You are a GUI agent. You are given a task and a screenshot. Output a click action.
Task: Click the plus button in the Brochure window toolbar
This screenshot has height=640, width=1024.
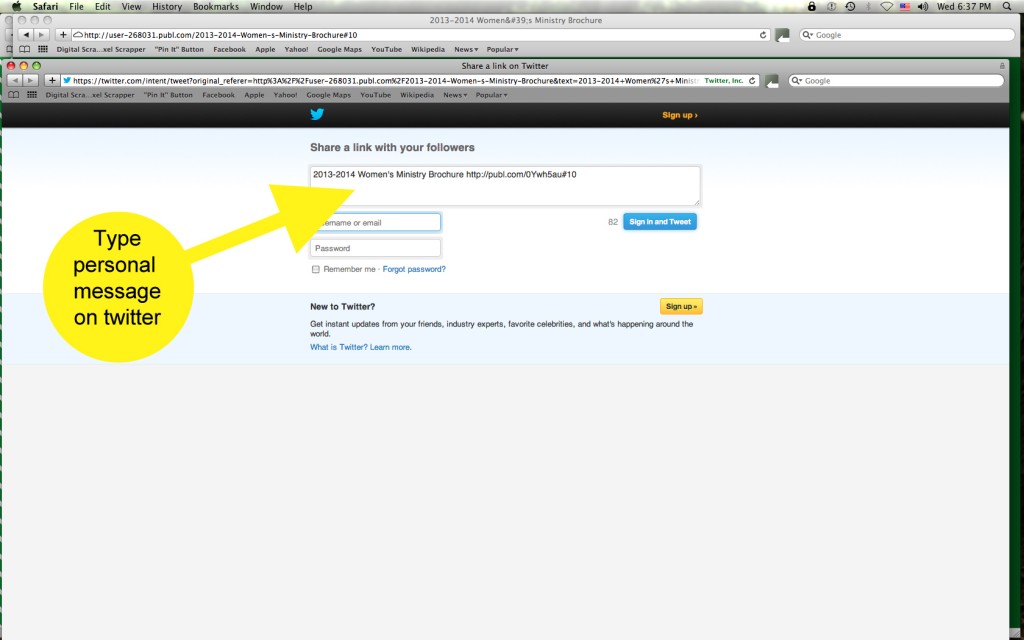tap(63, 35)
